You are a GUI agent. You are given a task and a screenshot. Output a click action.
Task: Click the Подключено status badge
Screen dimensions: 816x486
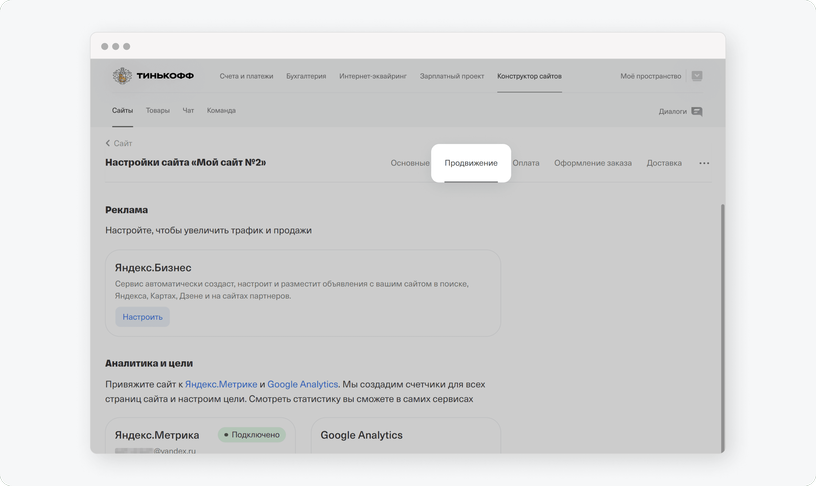[x=252, y=434]
